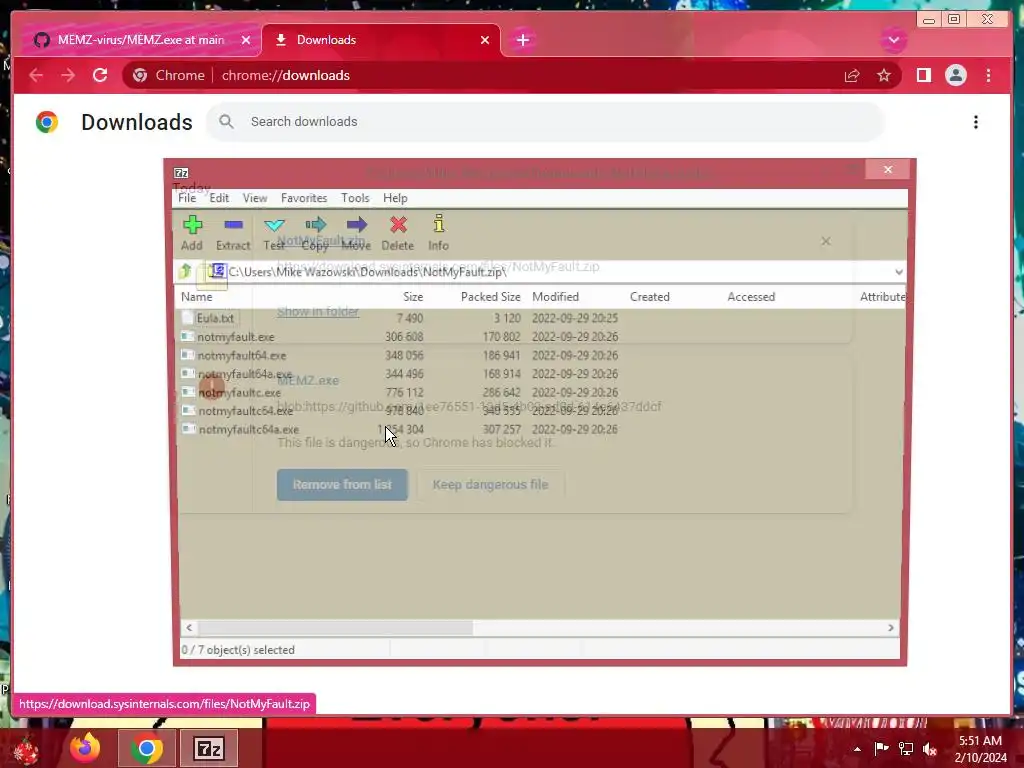Select notmyfaultc64a.exe in the file list
Viewport: 1024px width, 768px height.
pyautogui.click(x=400, y=429)
